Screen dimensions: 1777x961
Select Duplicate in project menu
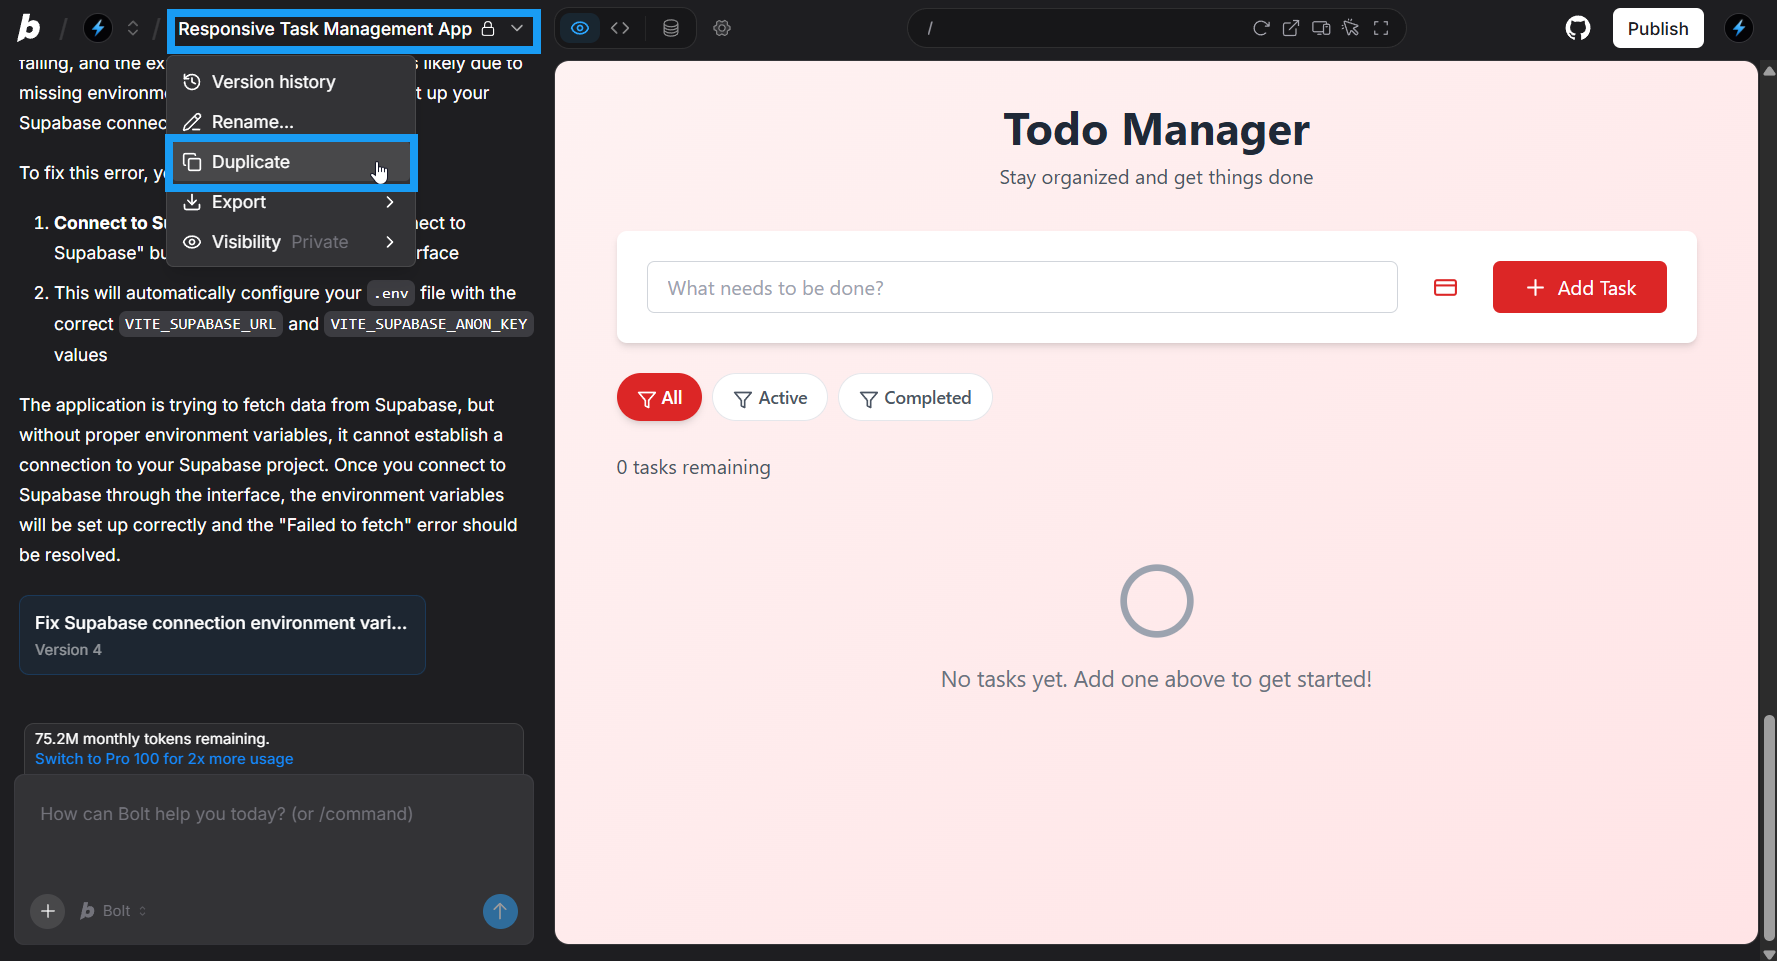[x=291, y=162]
